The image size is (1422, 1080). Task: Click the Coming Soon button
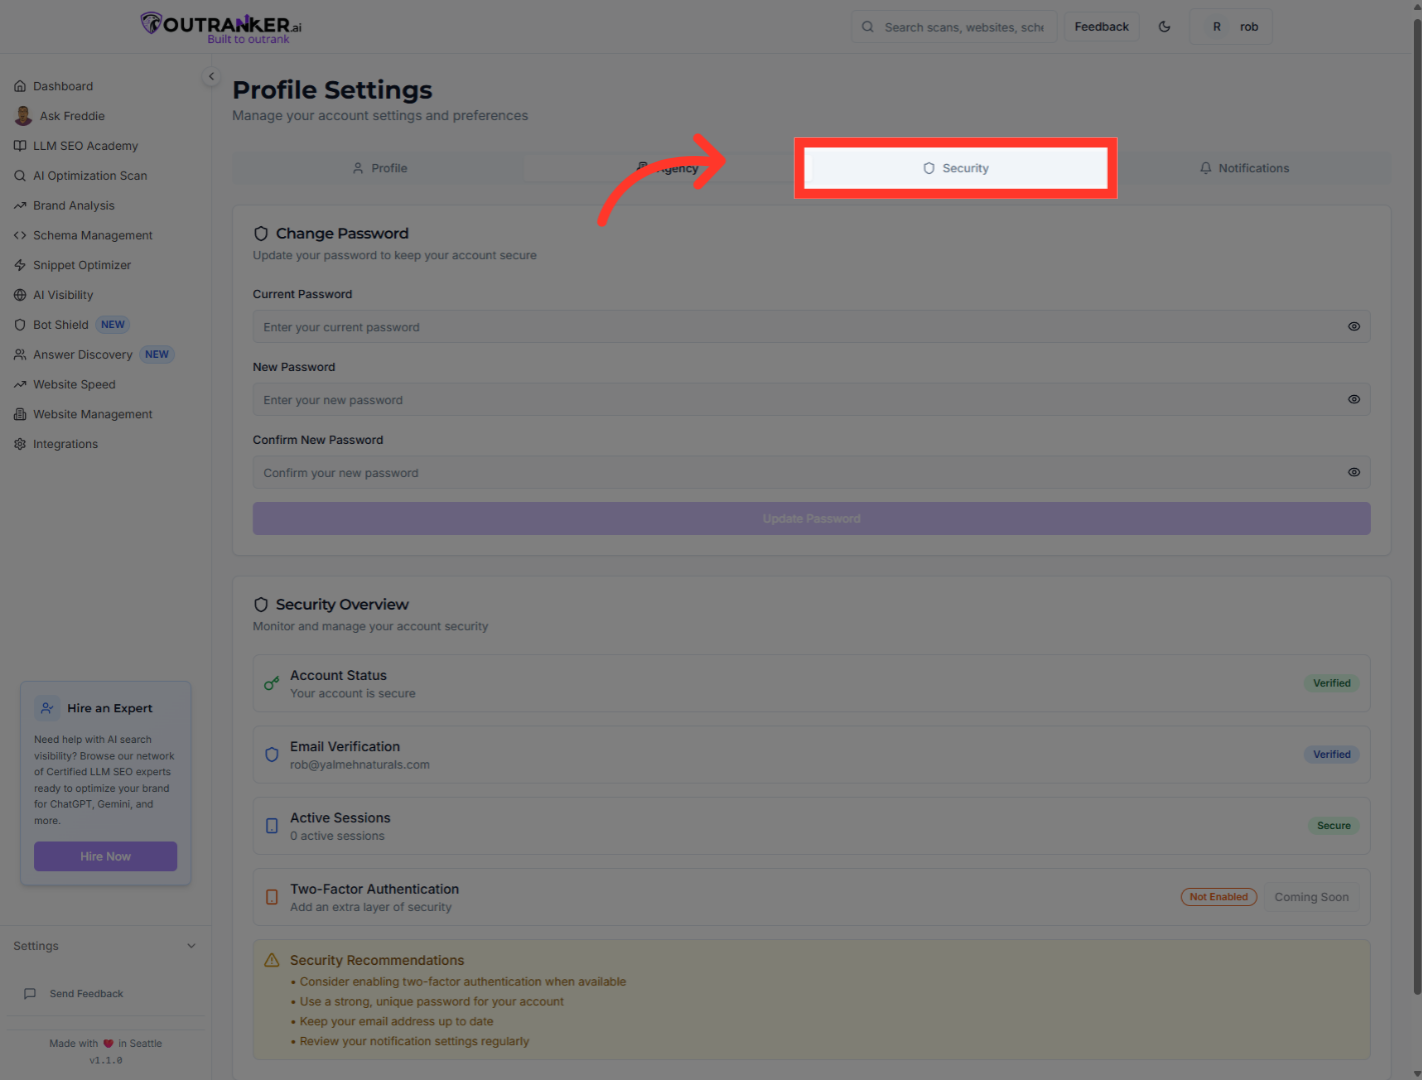click(x=1311, y=897)
